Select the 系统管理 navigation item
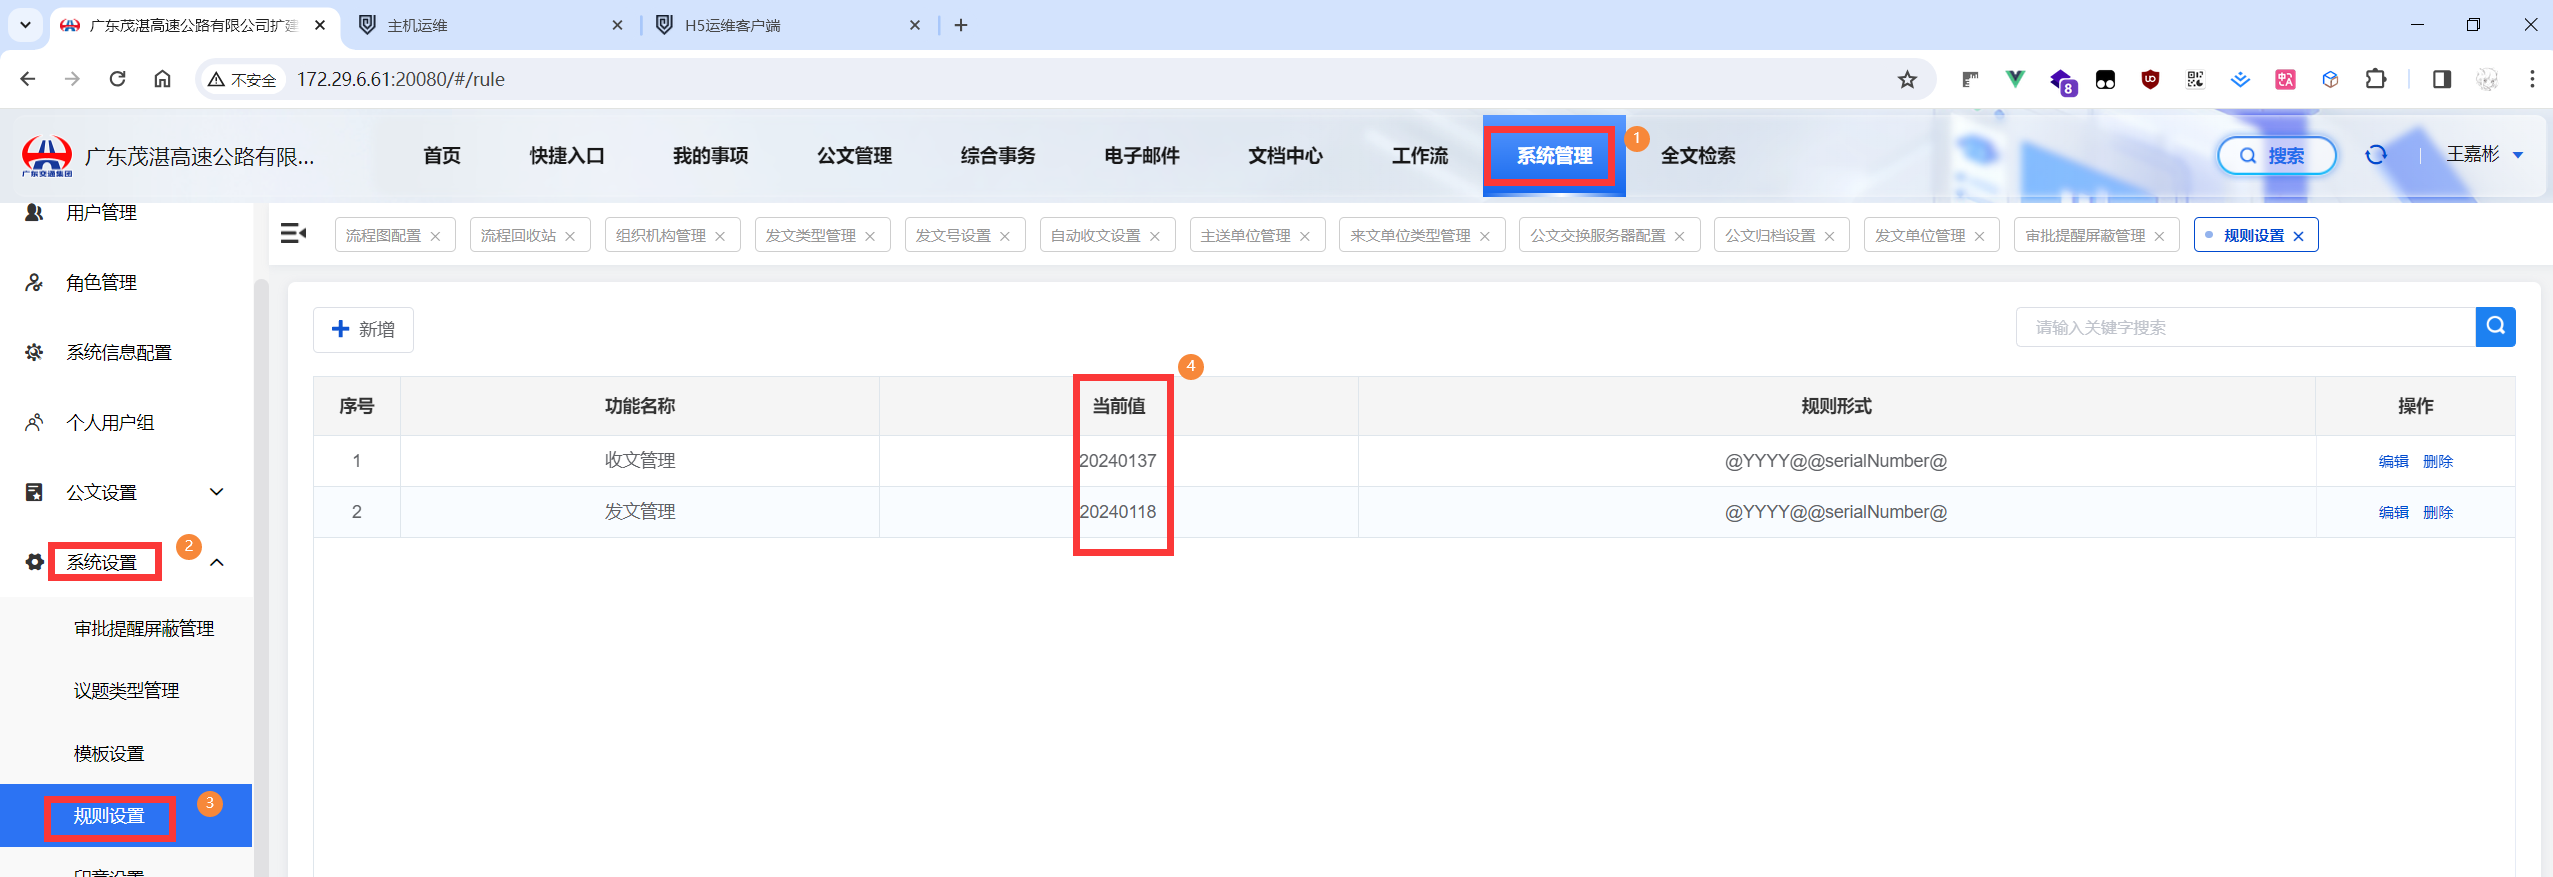The height and width of the screenshot is (877, 2553). click(1554, 156)
